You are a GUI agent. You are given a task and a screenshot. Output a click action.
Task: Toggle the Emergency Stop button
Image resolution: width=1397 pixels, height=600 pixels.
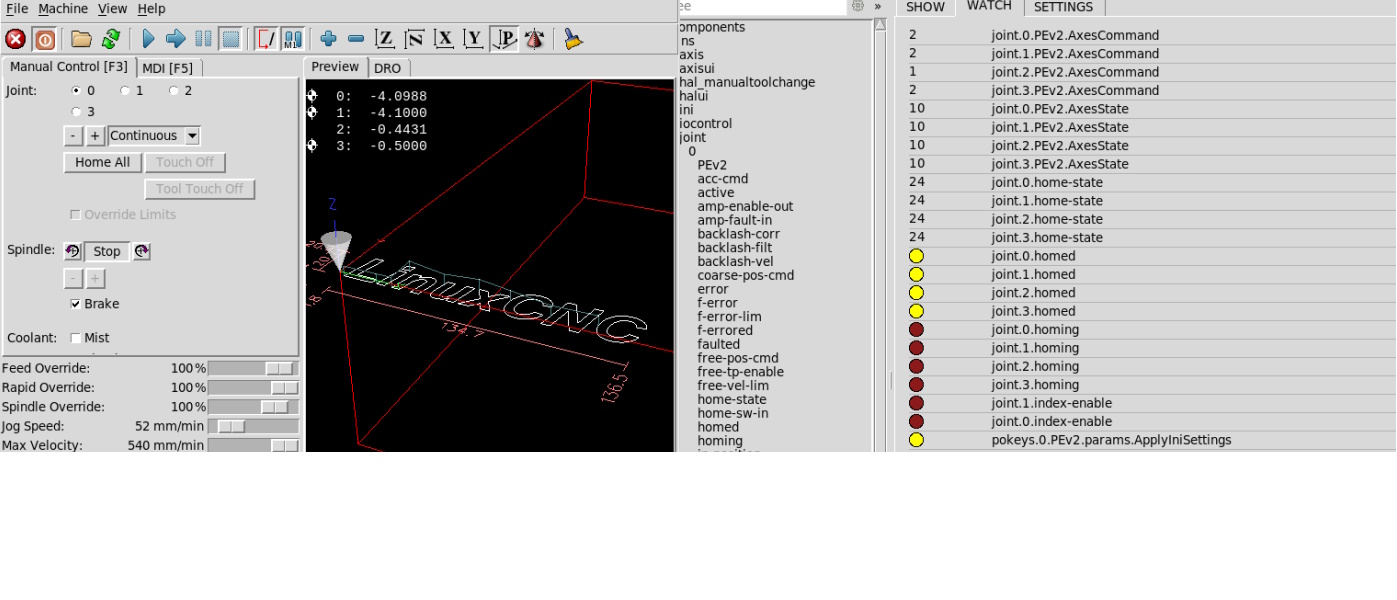tap(16, 39)
